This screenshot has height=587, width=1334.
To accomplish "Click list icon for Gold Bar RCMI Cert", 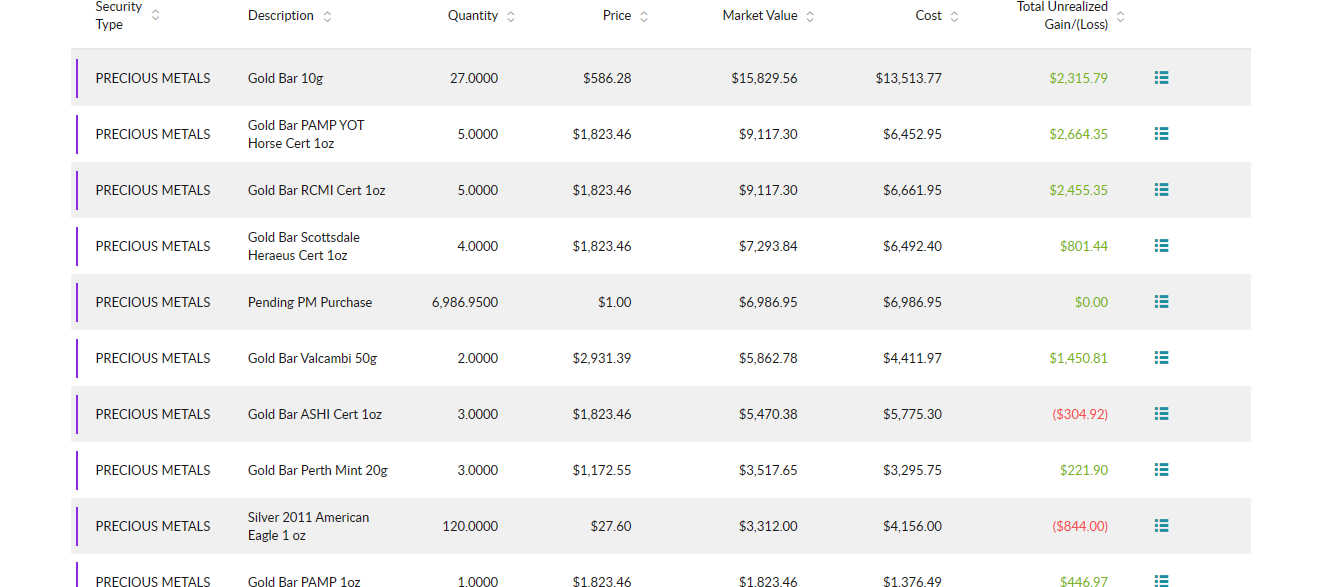I will click(x=1161, y=189).
